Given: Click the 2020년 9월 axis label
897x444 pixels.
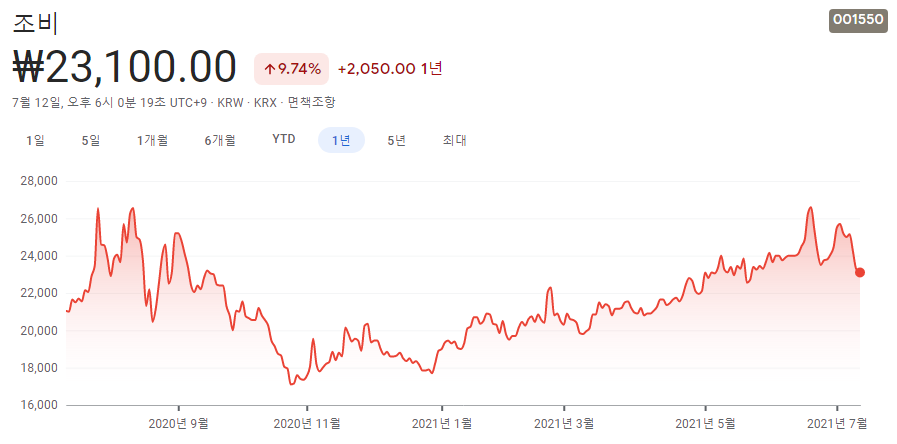Looking at the screenshot, I should [x=178, y=423].
